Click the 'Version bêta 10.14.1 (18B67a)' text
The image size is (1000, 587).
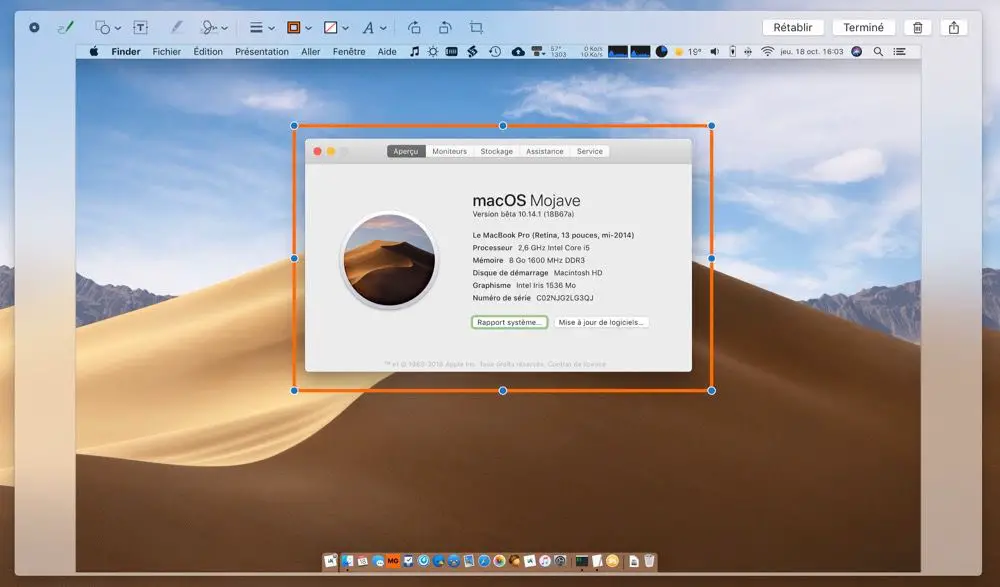pyautogui.click(x=523, y=214)
